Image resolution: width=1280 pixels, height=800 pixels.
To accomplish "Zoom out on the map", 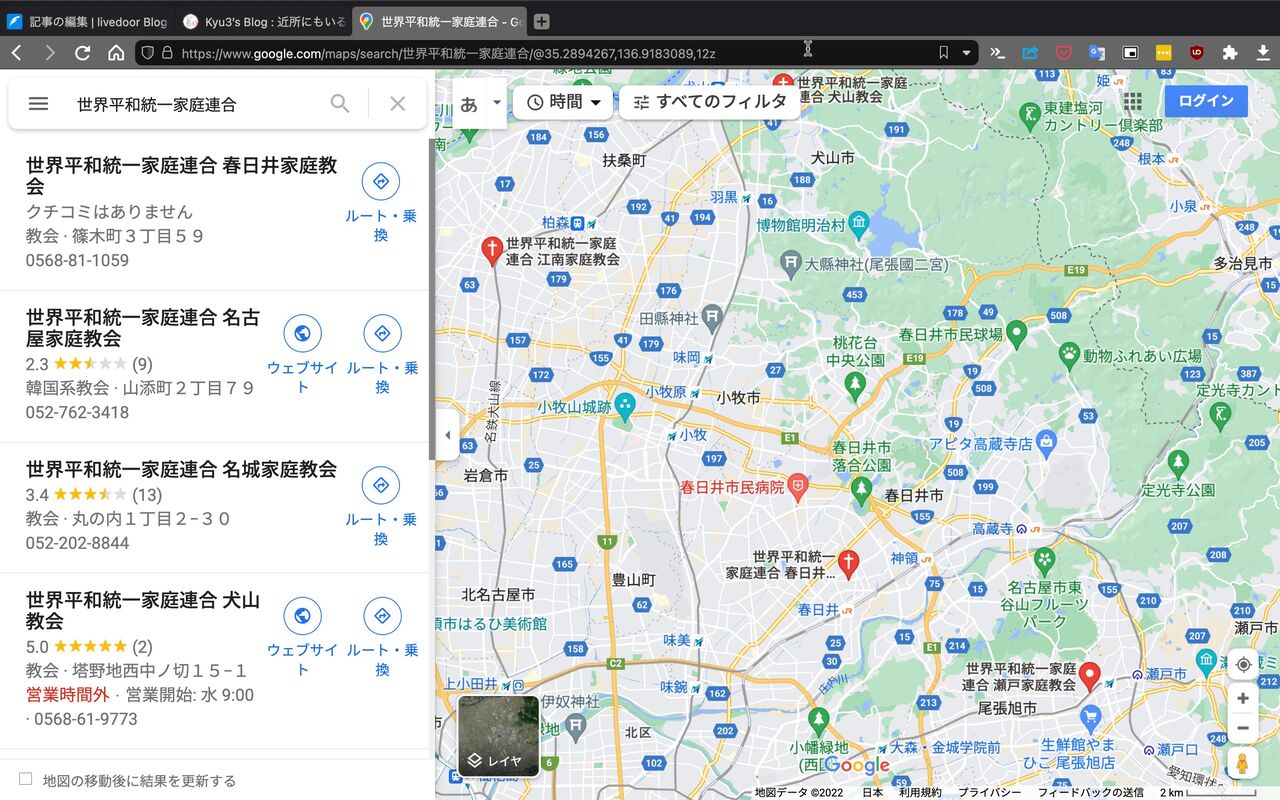I will (1243, 727).
